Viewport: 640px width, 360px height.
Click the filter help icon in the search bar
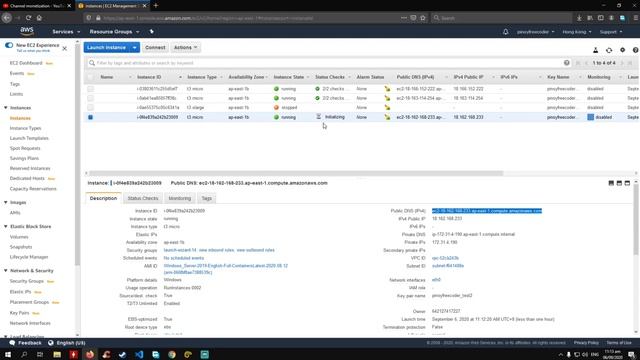tap(567, 63)
